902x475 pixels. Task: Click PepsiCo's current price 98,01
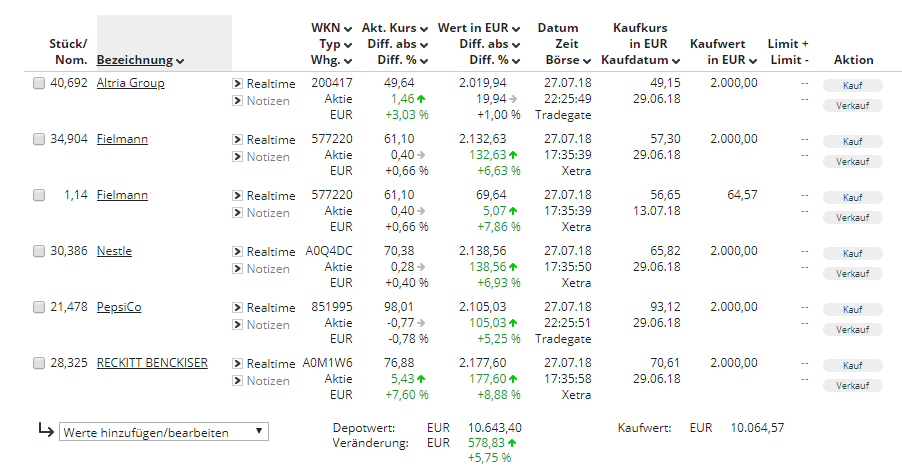[399, 307]
